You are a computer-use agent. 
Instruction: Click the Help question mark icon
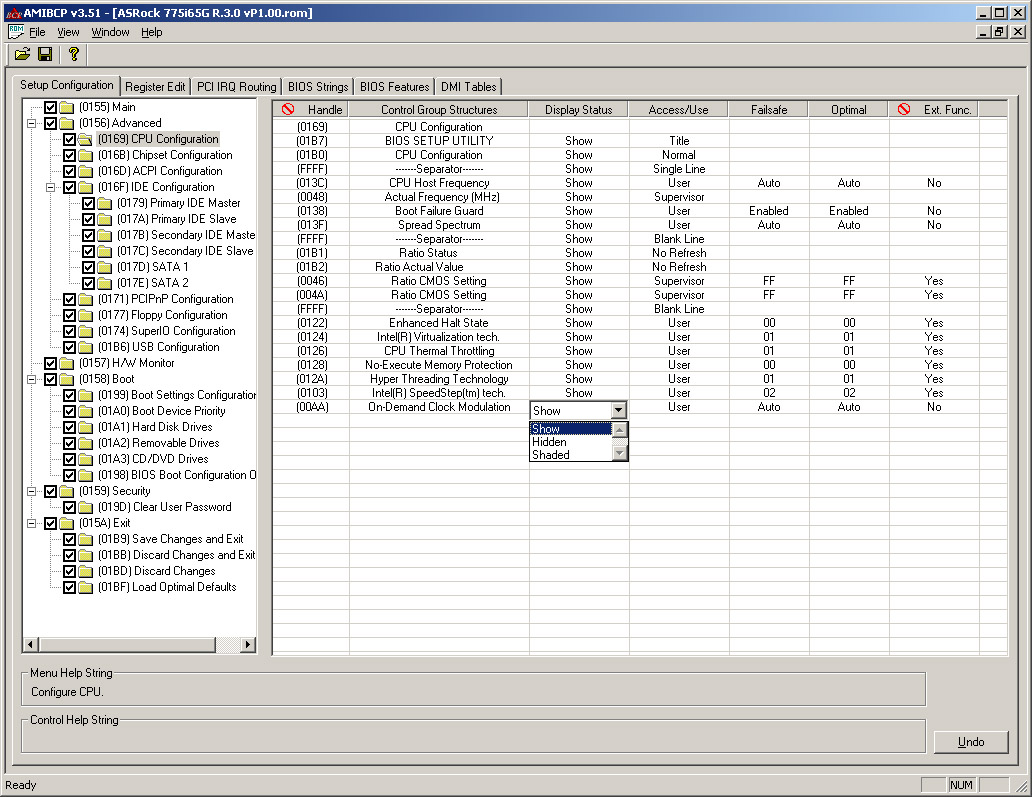click(73, 54)
